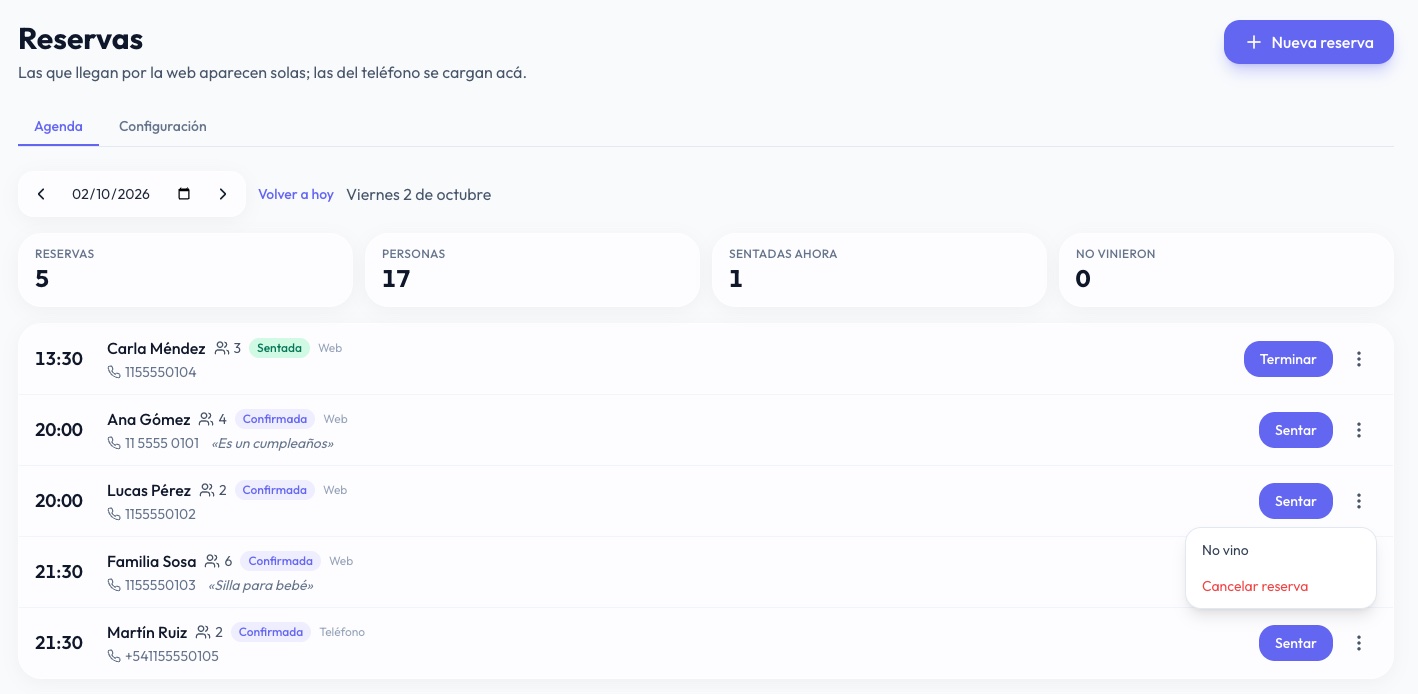This screenshot has height=694, width=1418.
Task: Click the 13:30 time of Carla Méndez
Action: (59, 358)
